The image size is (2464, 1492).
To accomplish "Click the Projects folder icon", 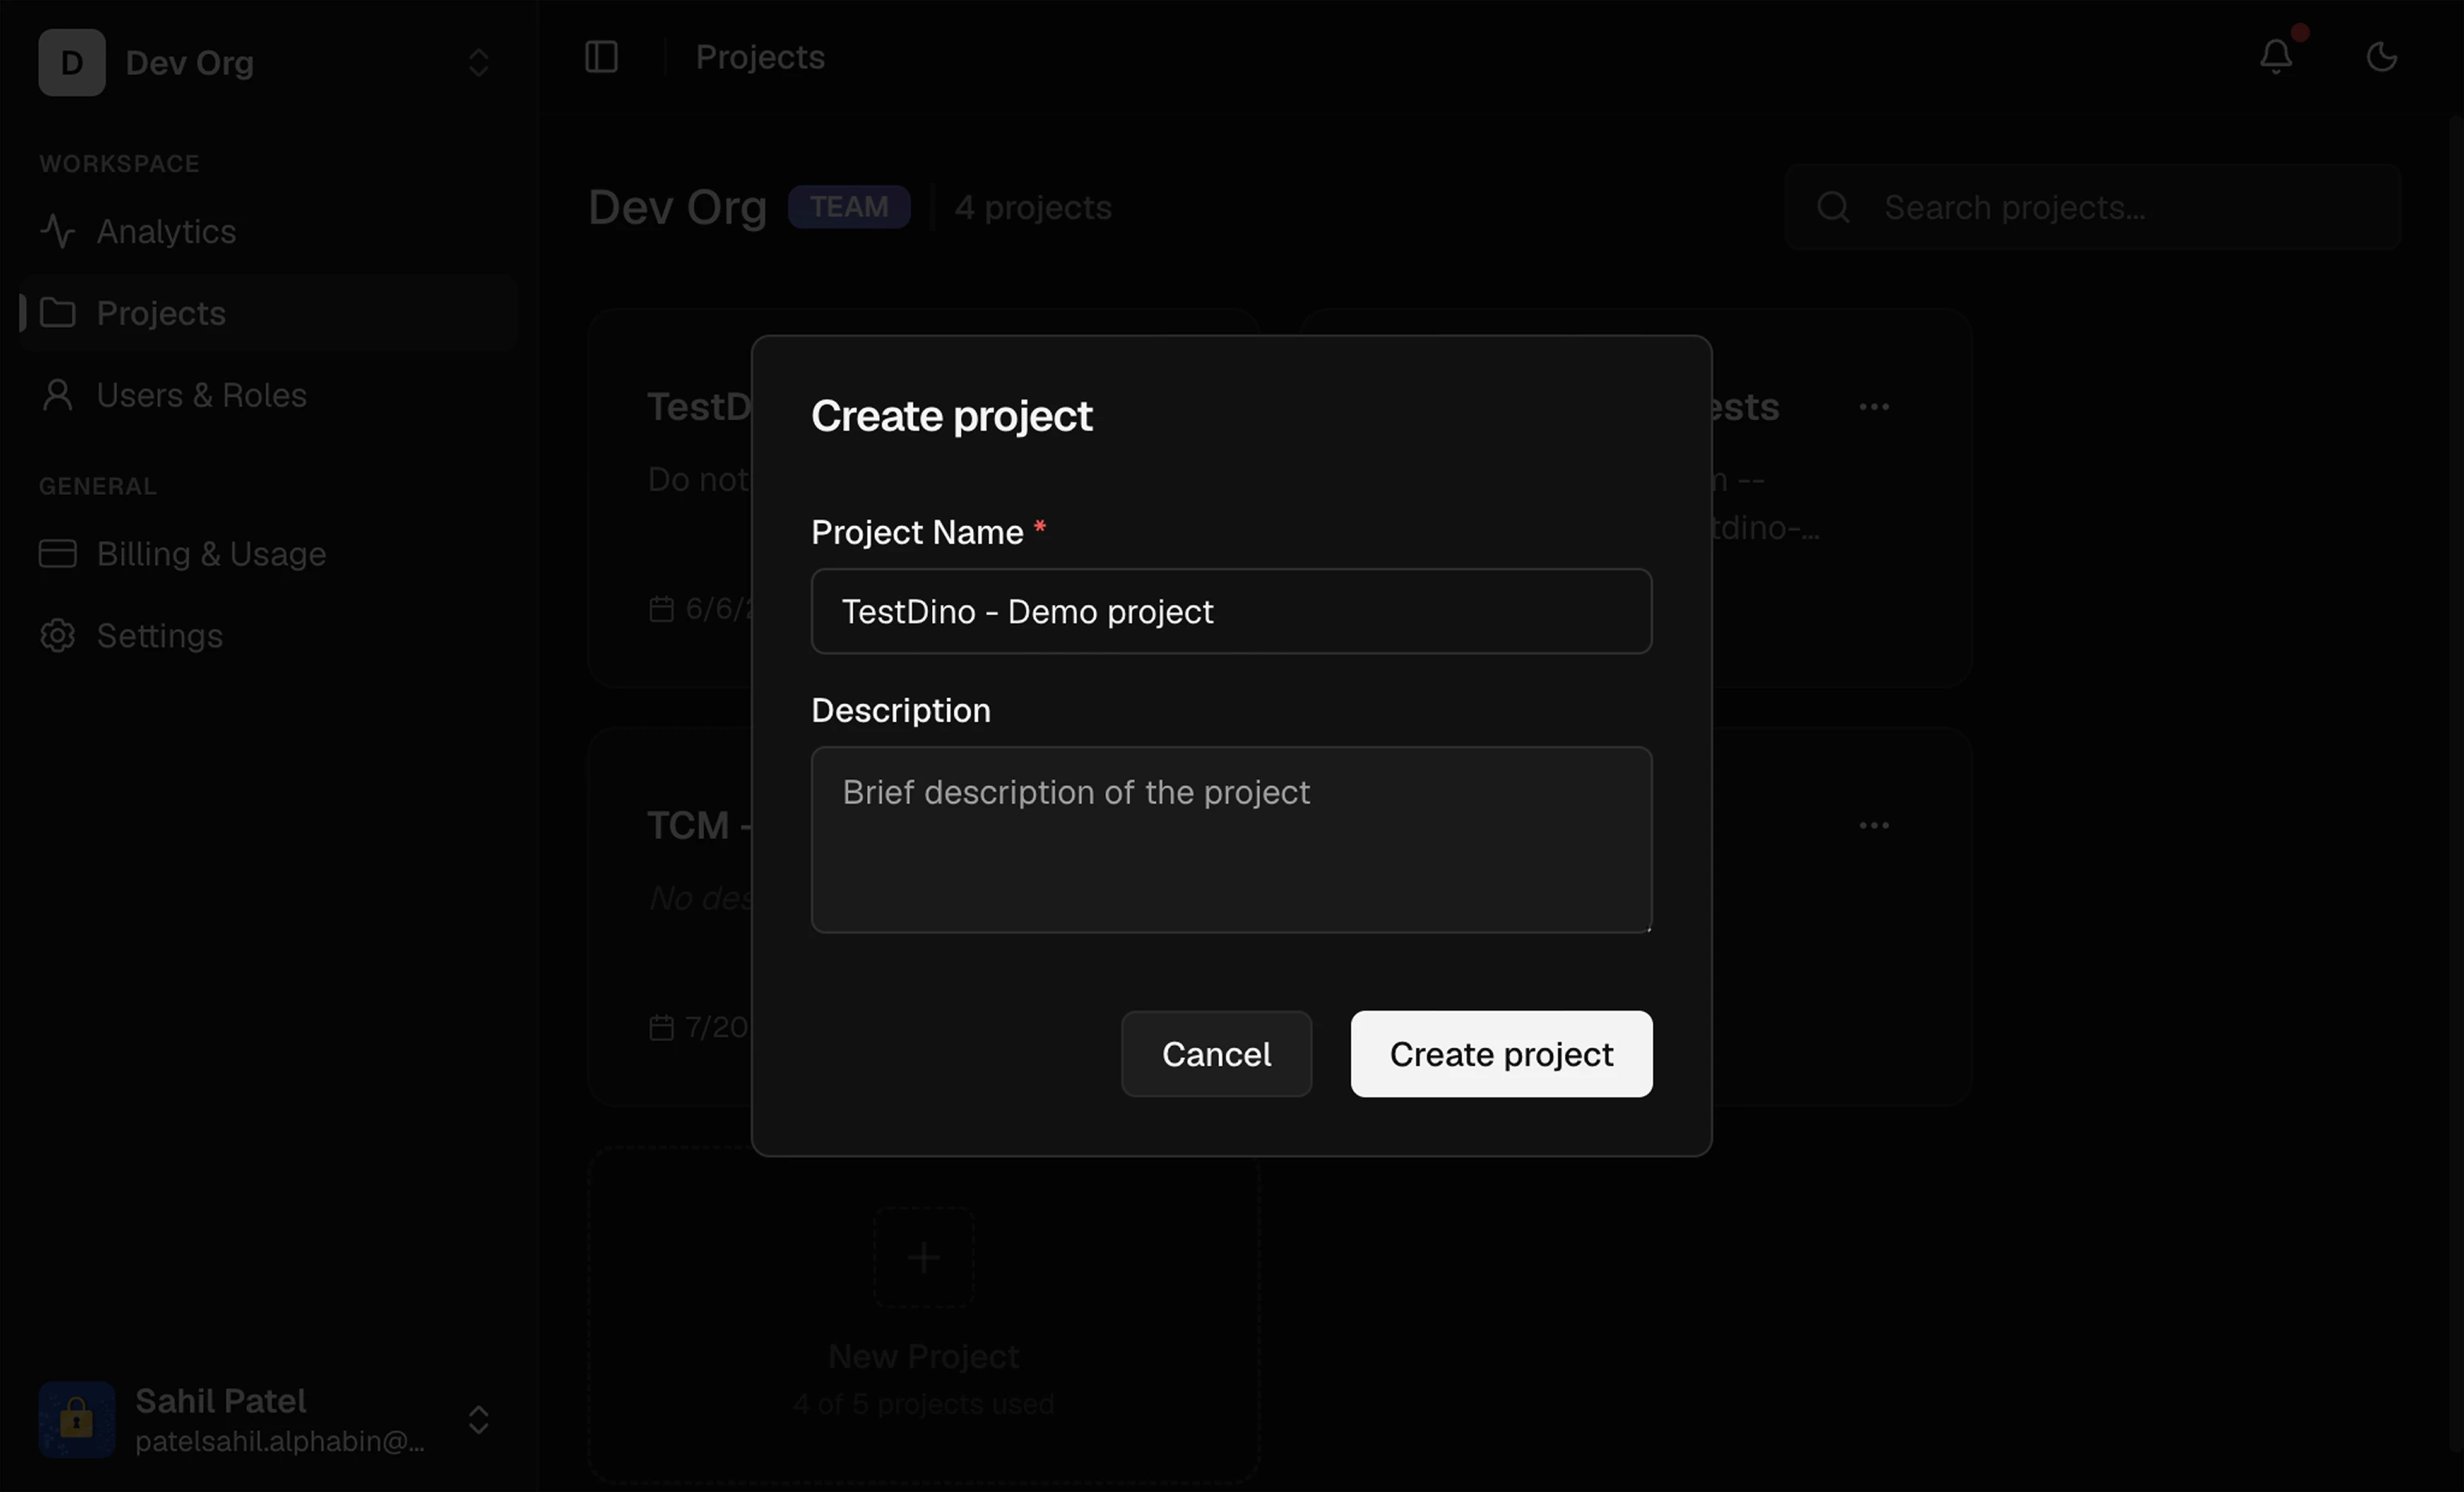I will point(58,313).
